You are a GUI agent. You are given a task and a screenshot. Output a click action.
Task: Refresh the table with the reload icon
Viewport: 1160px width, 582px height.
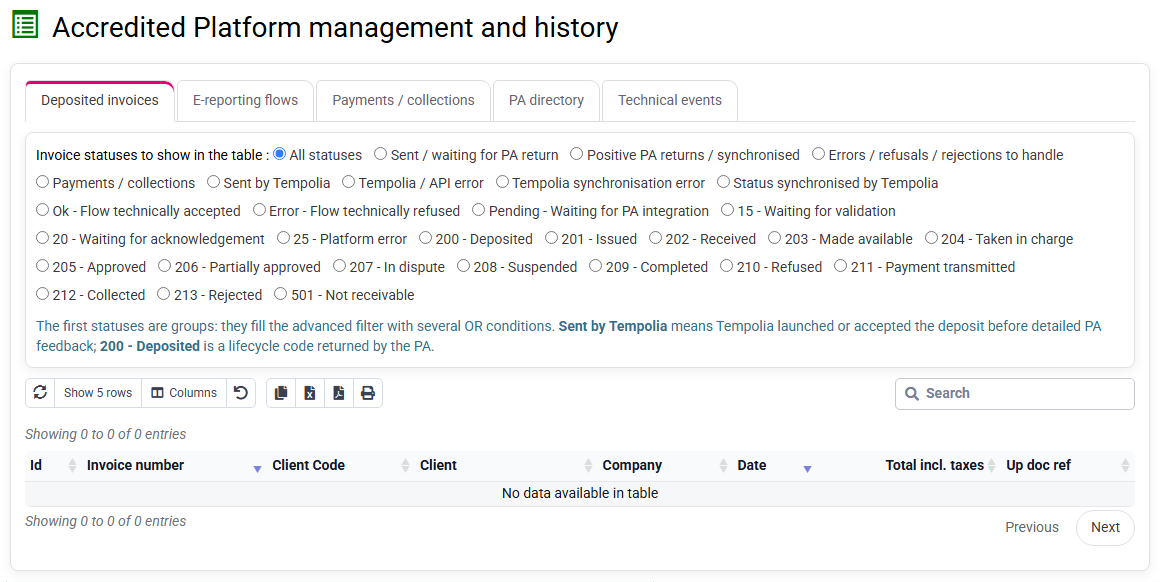click(40, 393)
